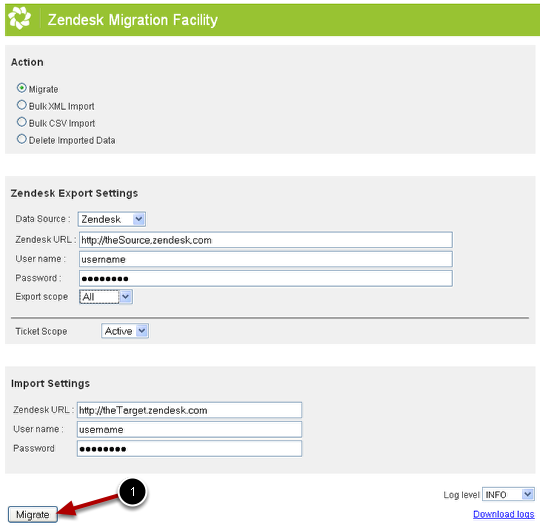Click the numbered step 1 marker
Image resolution: width=540 pixels, height=530 pixels.
(x=133, y=491)
